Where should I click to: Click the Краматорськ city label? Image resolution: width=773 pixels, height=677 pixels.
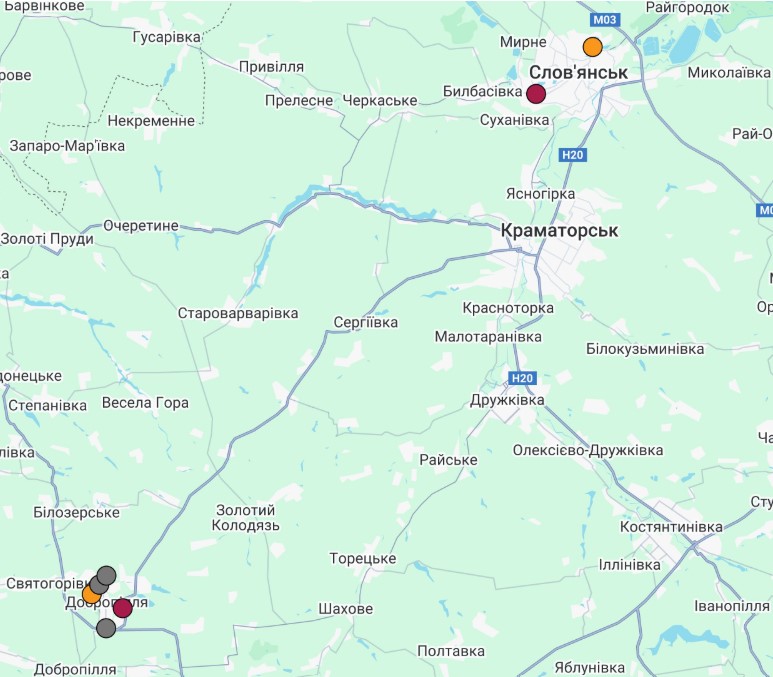(x=559, y=230)
